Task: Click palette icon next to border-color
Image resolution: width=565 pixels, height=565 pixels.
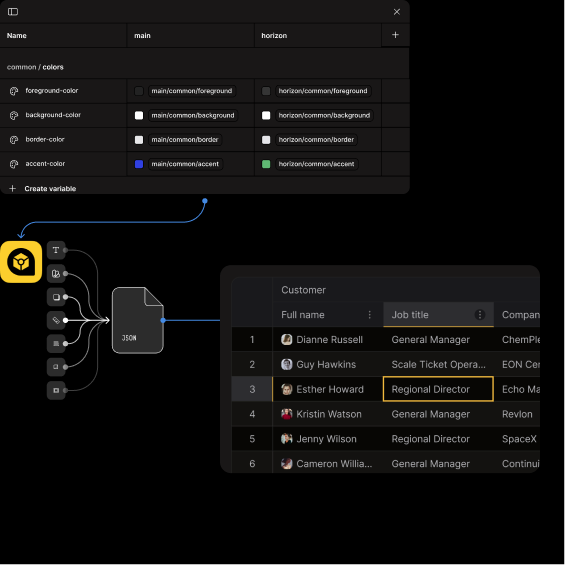Action: click(x=14, y=140)
